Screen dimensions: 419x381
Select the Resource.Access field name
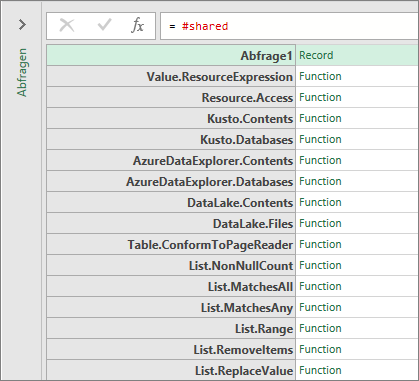(x=247, y=98)
